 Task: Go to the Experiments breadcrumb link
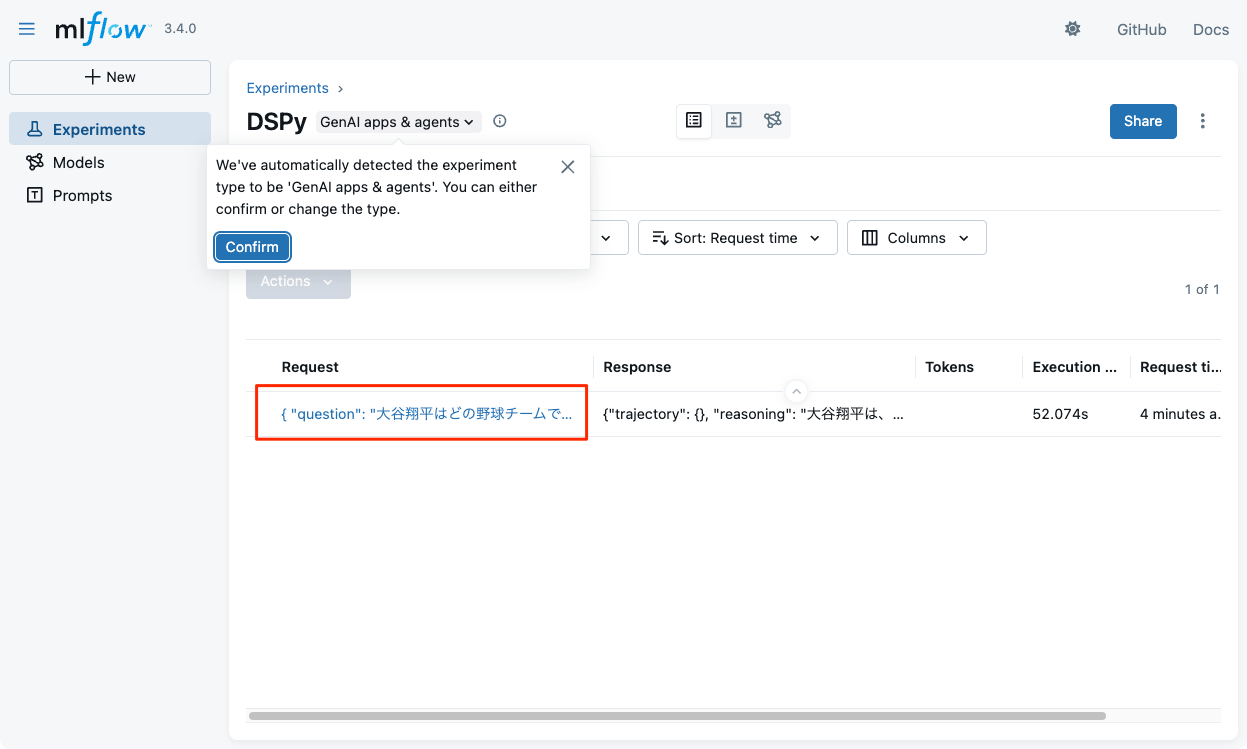[288, 88]
